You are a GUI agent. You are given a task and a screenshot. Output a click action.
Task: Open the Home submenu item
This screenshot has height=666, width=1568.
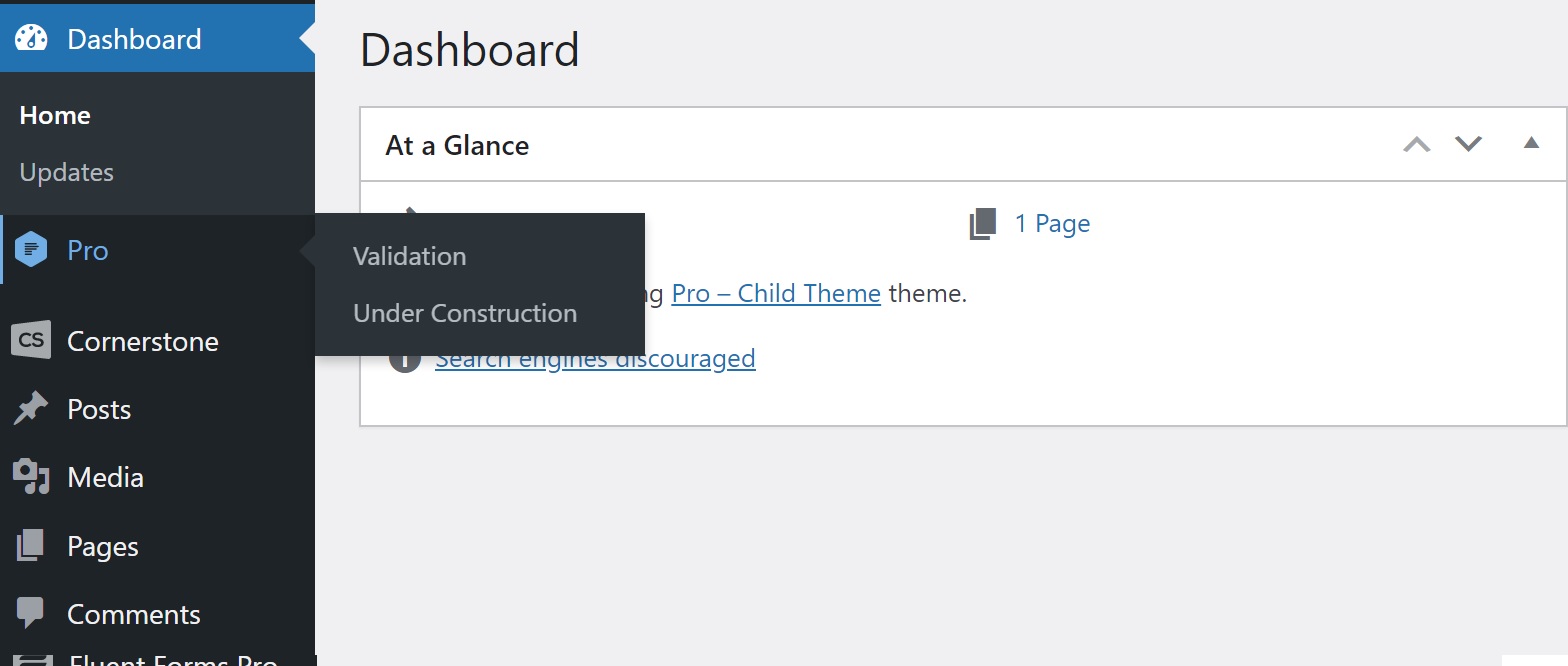[55, 116]
